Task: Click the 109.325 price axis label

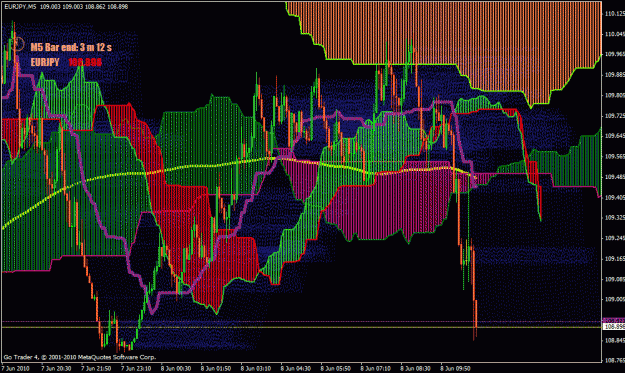Action: pos(615,218)
